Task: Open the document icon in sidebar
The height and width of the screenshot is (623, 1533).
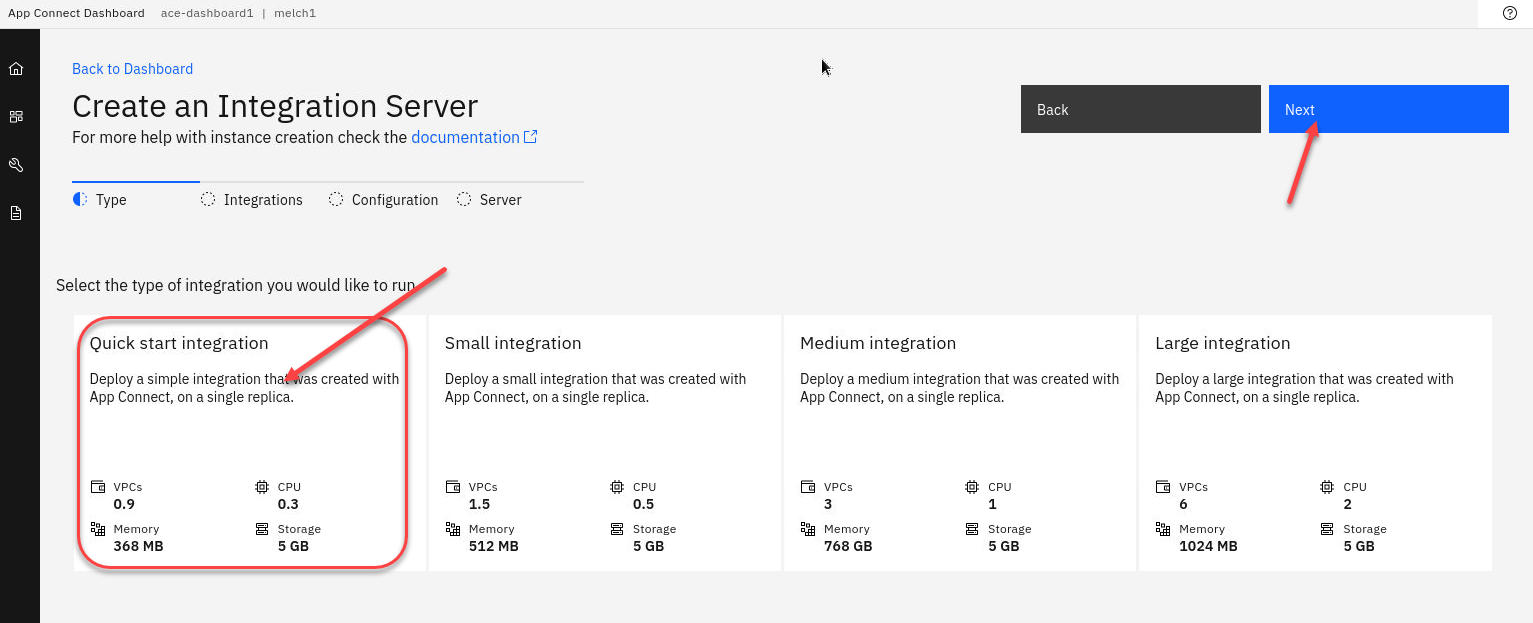Action: click(16, 213)
